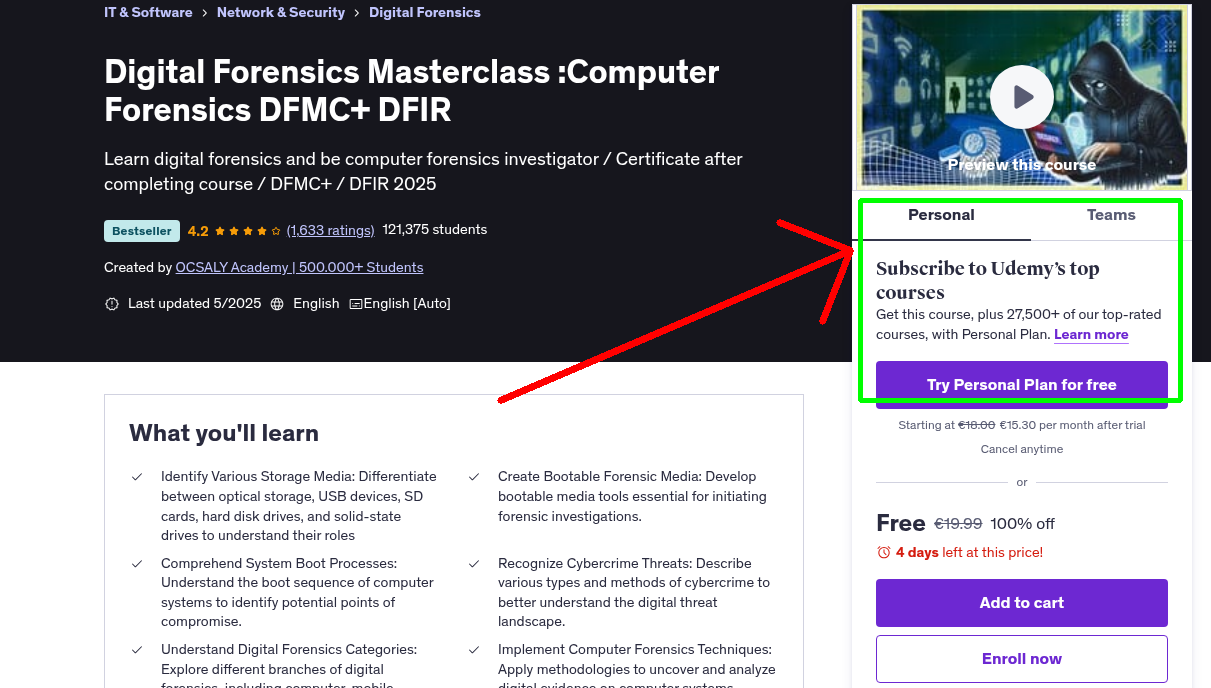Click the checkmark beside Implement Computer Forensics Techniques

[474, 650]
